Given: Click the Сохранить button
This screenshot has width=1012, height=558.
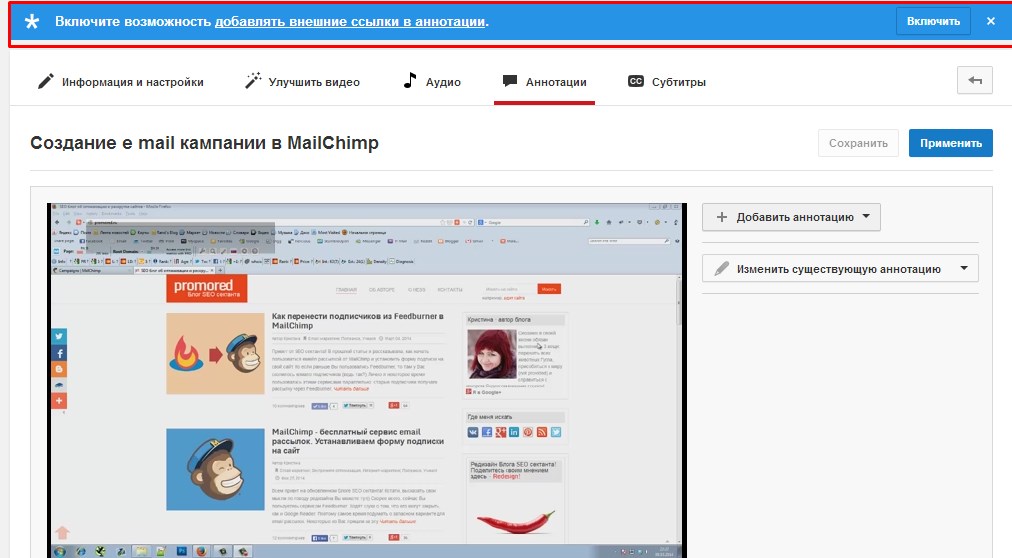Looking at the screenshot, I should 858,143.
